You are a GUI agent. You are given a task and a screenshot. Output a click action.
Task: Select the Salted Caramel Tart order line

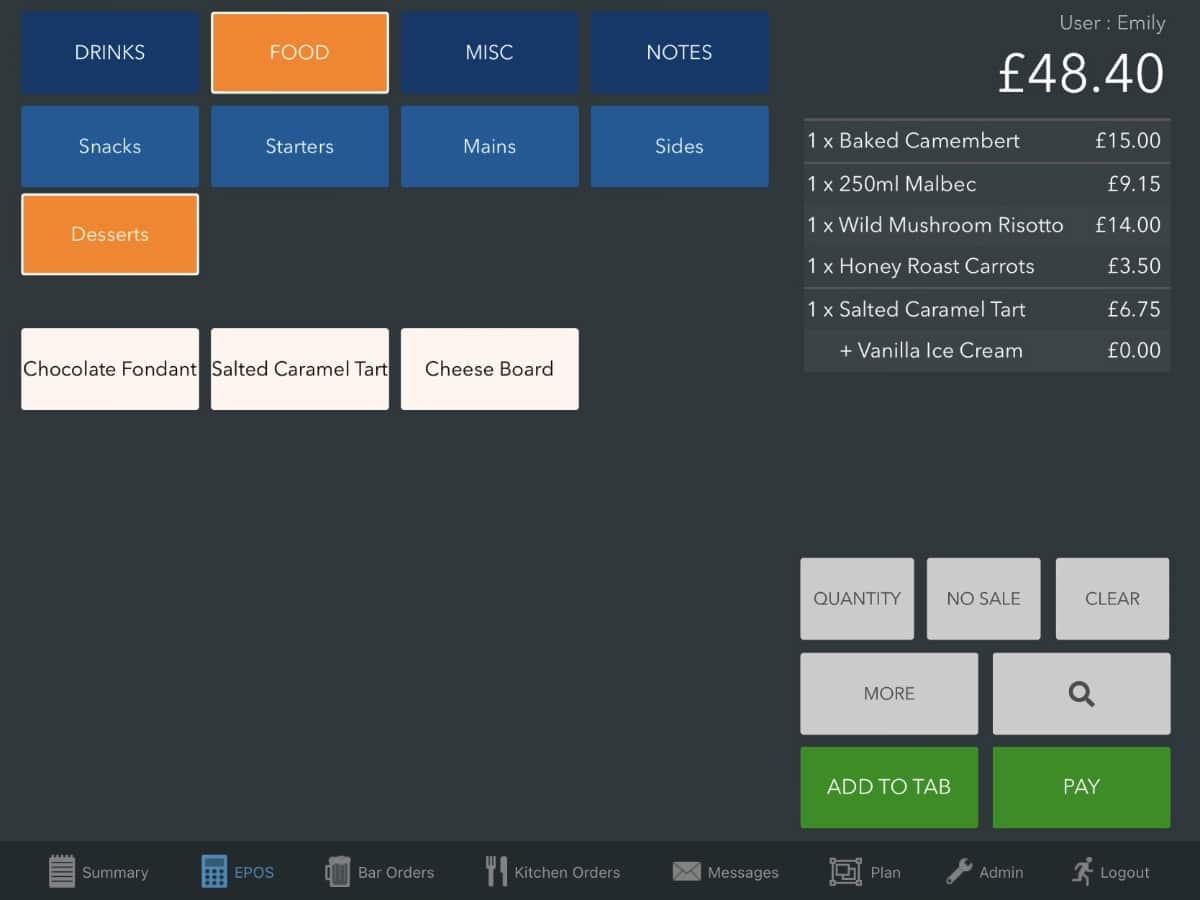click(x=987, y=310)
